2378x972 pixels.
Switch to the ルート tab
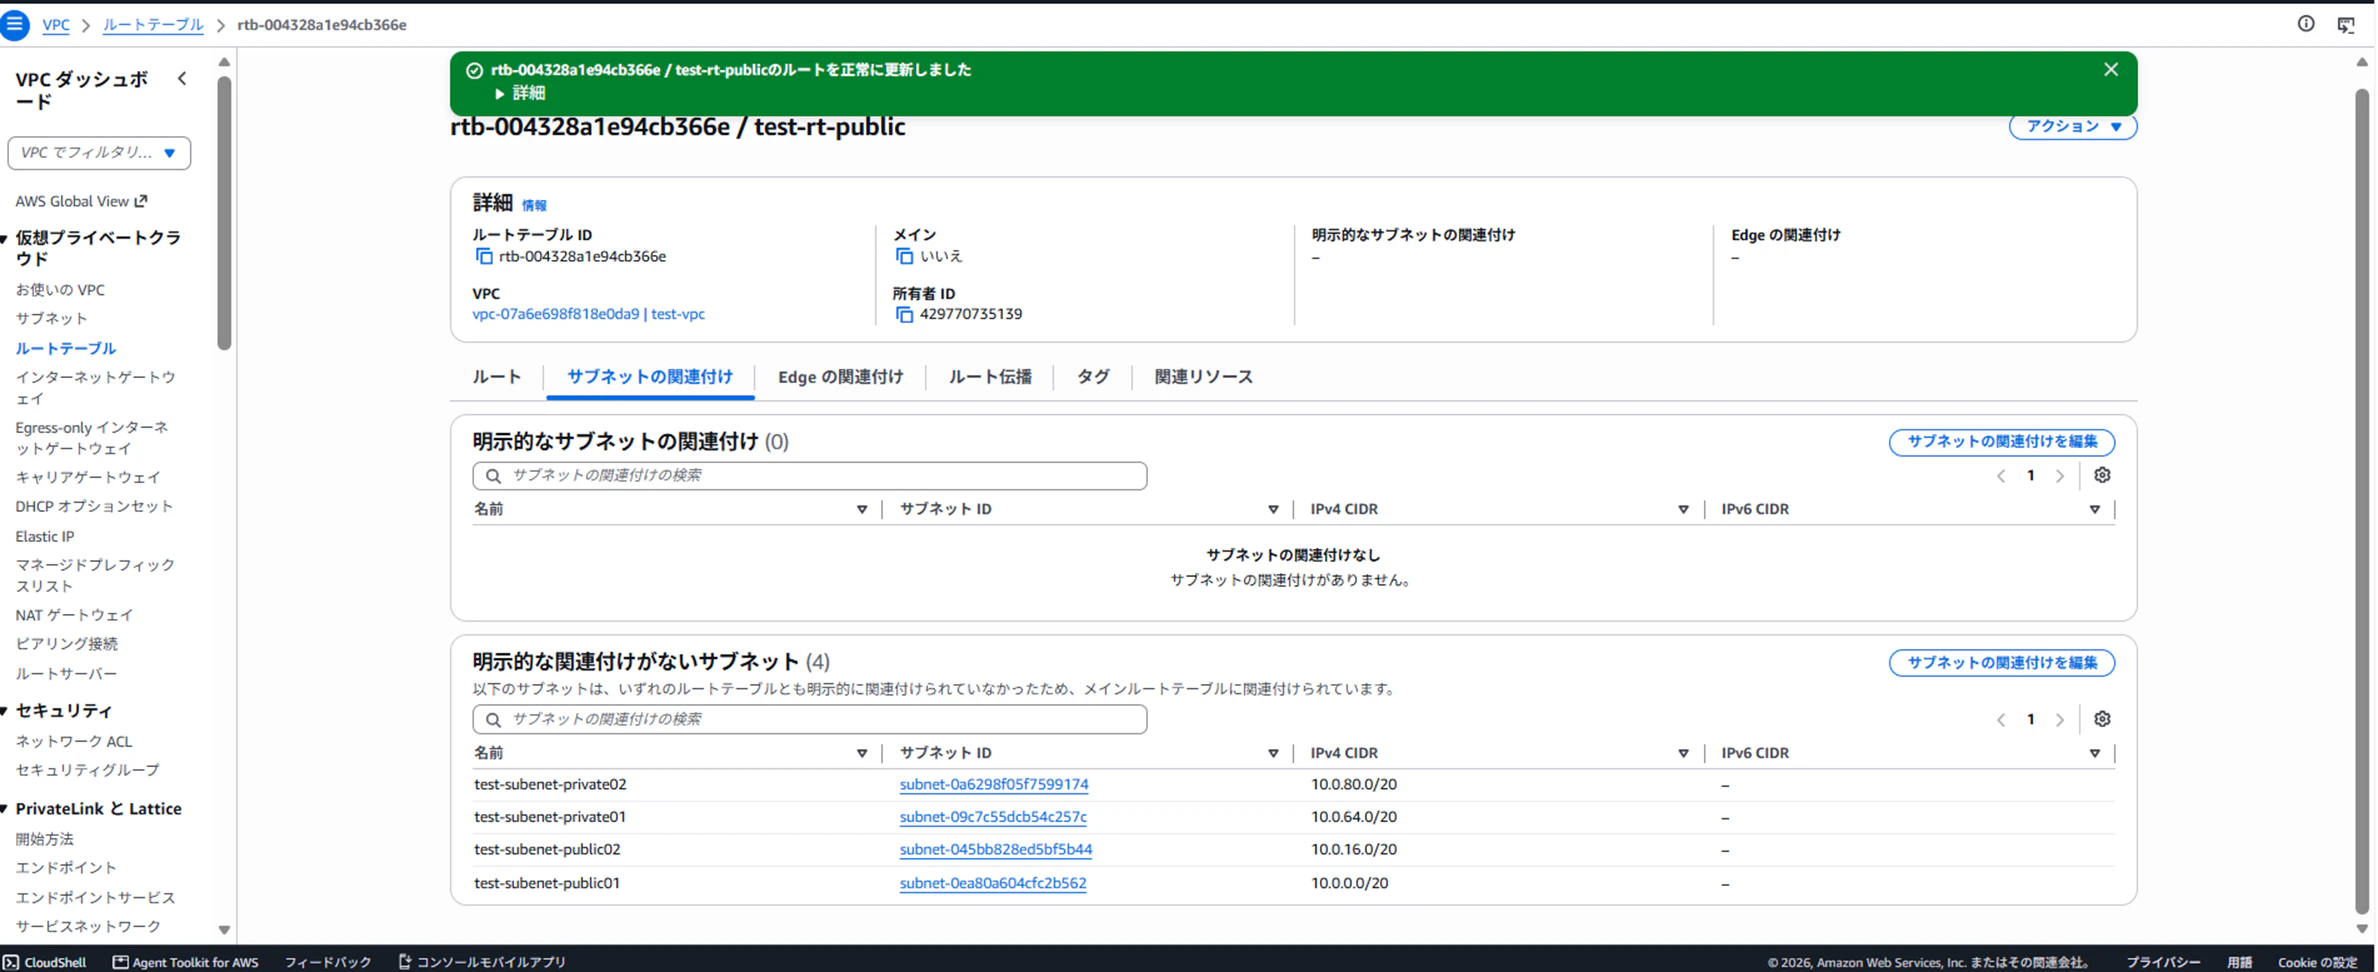coord(497,377)
